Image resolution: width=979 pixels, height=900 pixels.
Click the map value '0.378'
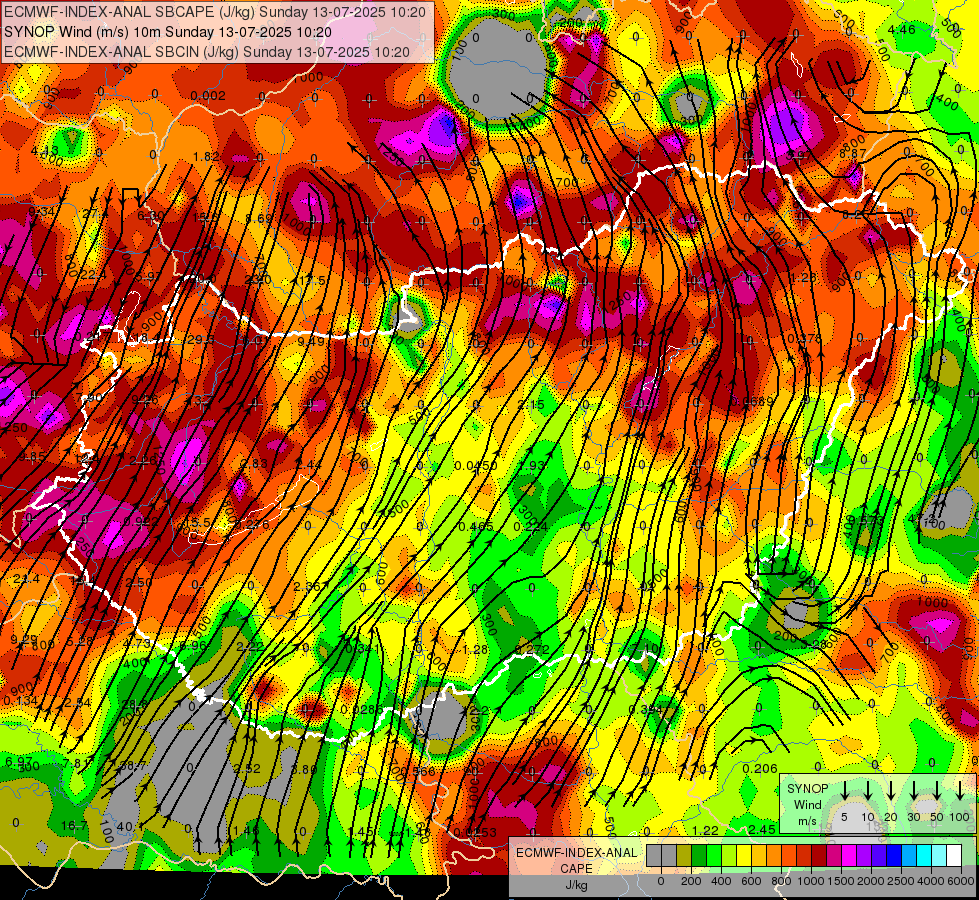(804, 339)
